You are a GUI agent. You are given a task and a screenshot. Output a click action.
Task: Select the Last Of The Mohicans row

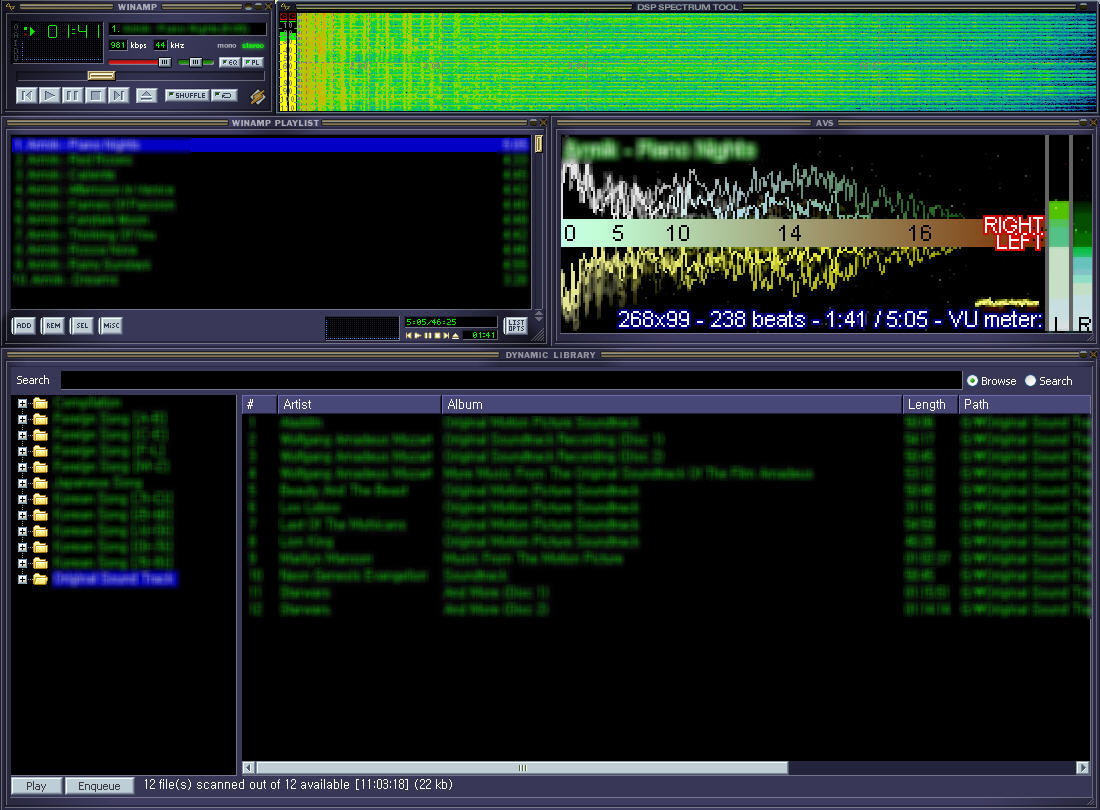(x=665, y=525)
